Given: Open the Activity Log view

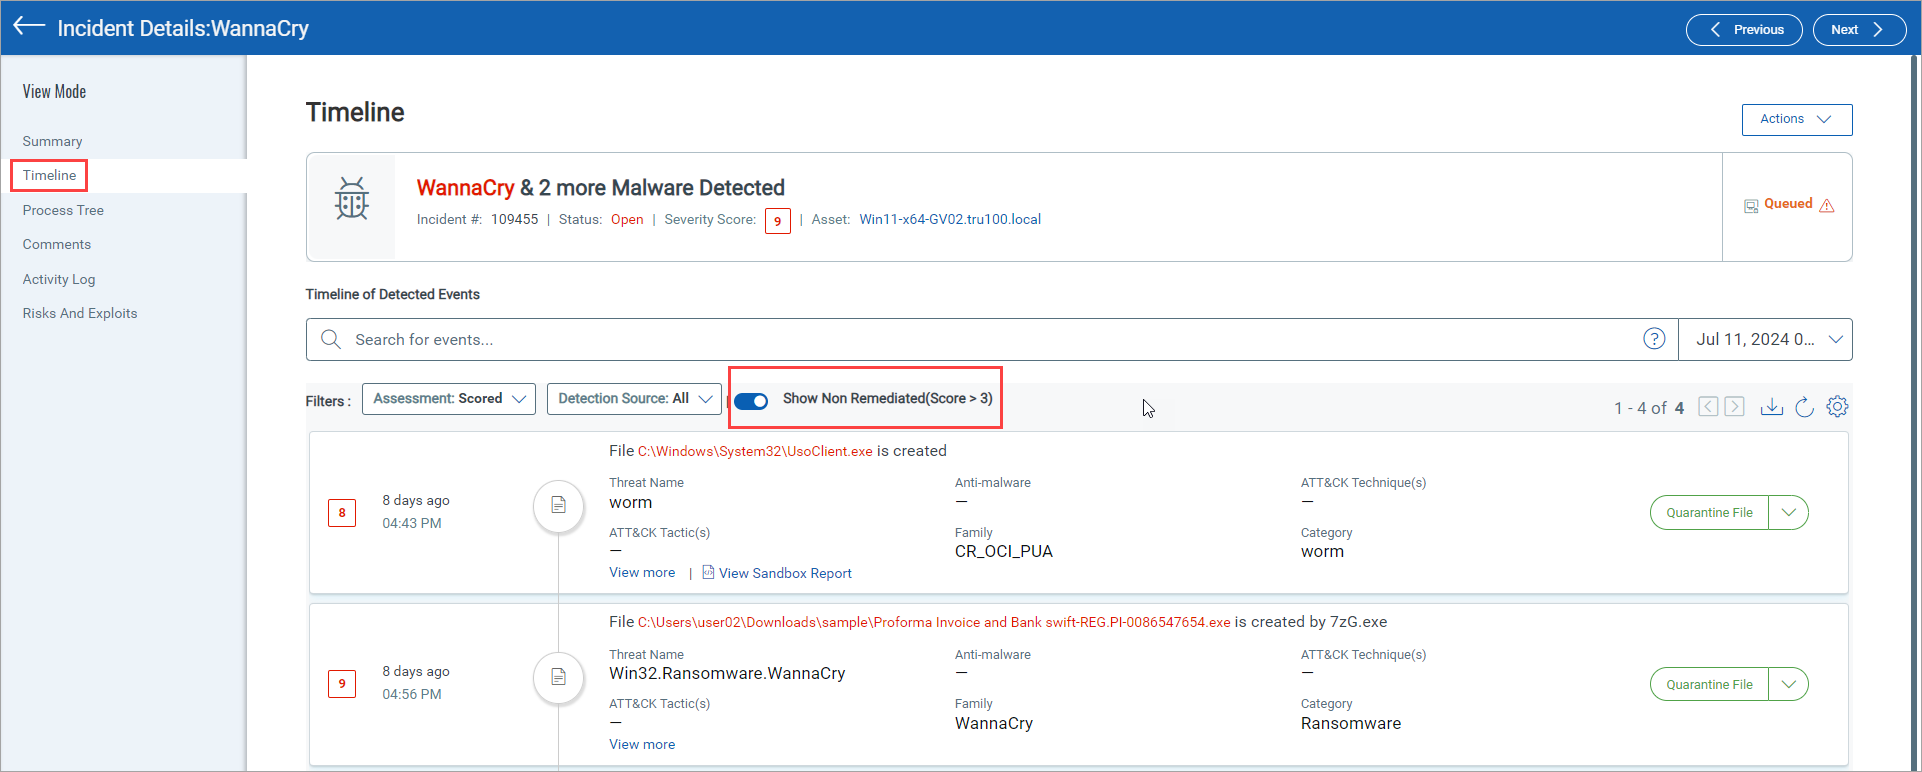Looking at the screenshot, I should tap(59, 279).
